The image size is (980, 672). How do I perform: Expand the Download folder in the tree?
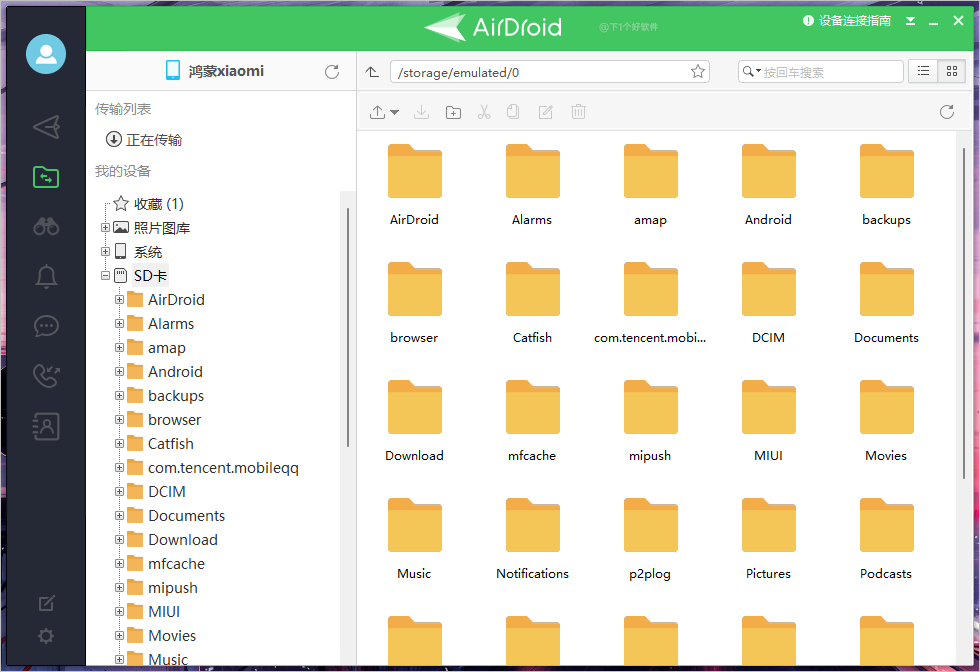pos(119,539)
